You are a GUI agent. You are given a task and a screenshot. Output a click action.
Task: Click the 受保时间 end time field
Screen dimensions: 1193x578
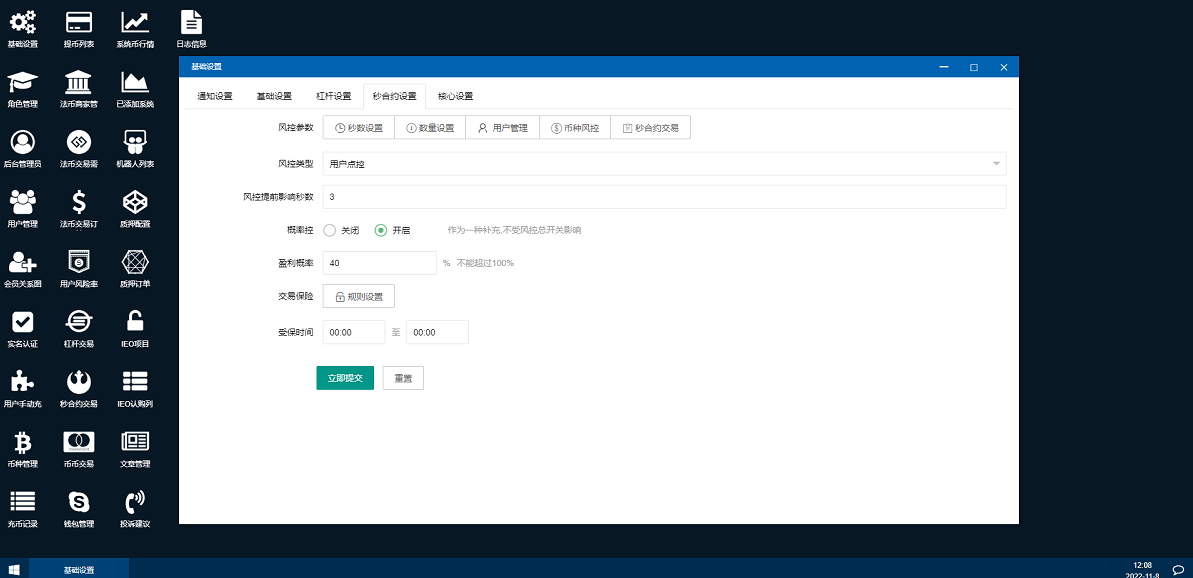click(437, 332)
